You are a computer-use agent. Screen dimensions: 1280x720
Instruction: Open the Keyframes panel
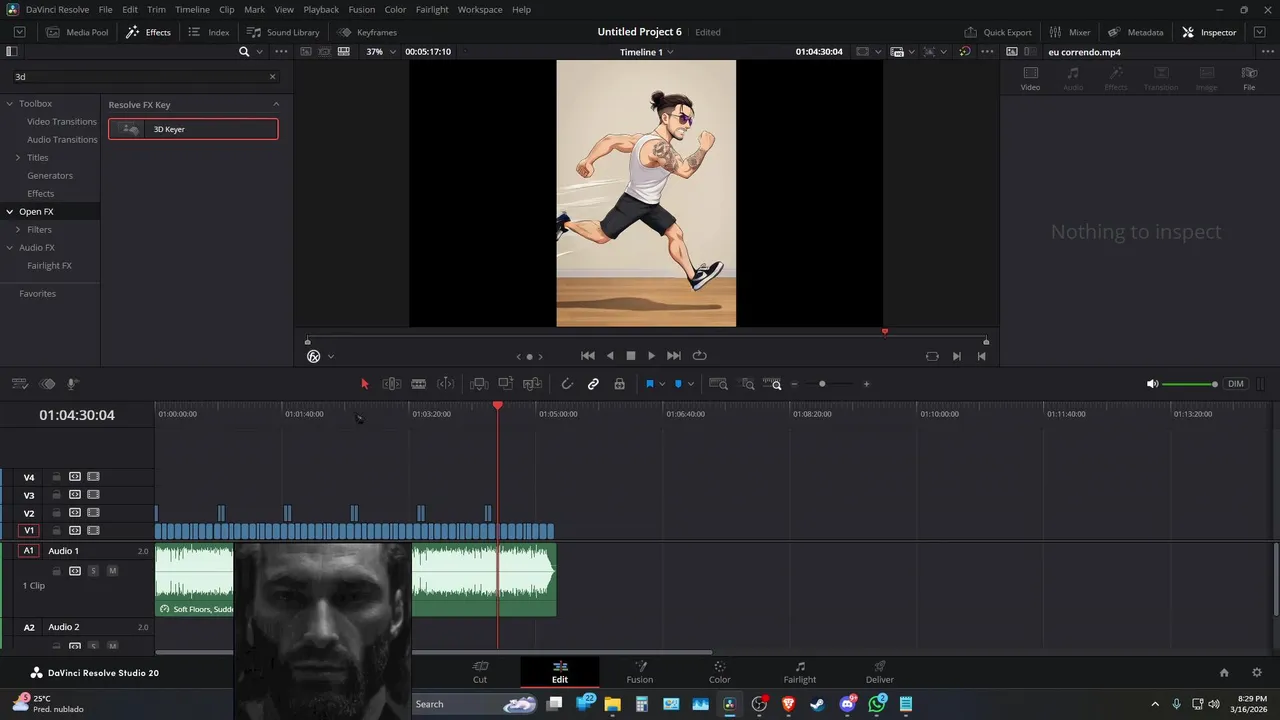pos(367,32)
